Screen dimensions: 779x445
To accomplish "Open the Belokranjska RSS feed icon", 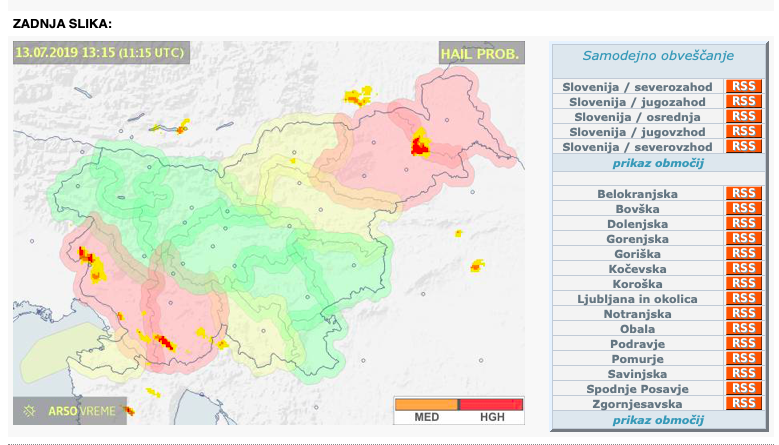I will (743, 193).
